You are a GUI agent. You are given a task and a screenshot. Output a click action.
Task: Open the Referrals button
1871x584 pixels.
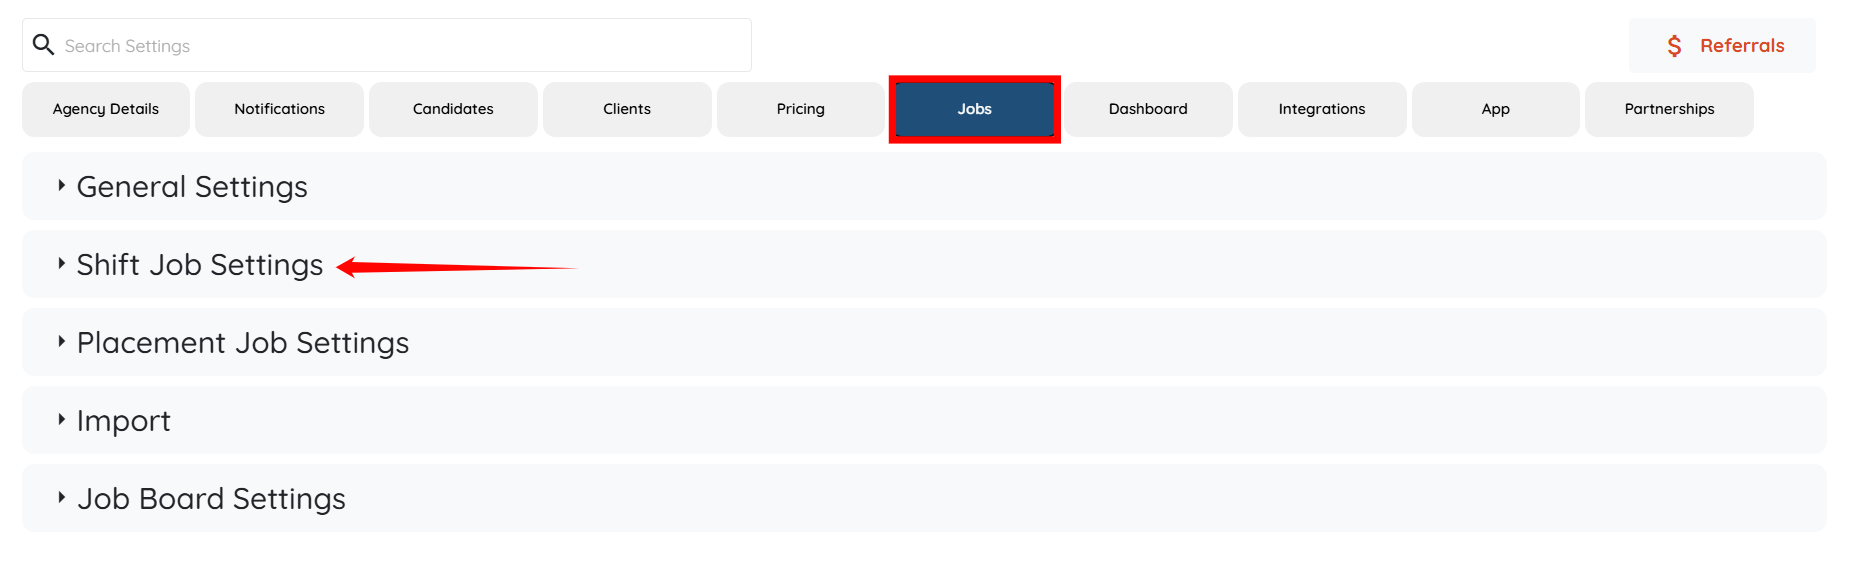(1722, 46)
